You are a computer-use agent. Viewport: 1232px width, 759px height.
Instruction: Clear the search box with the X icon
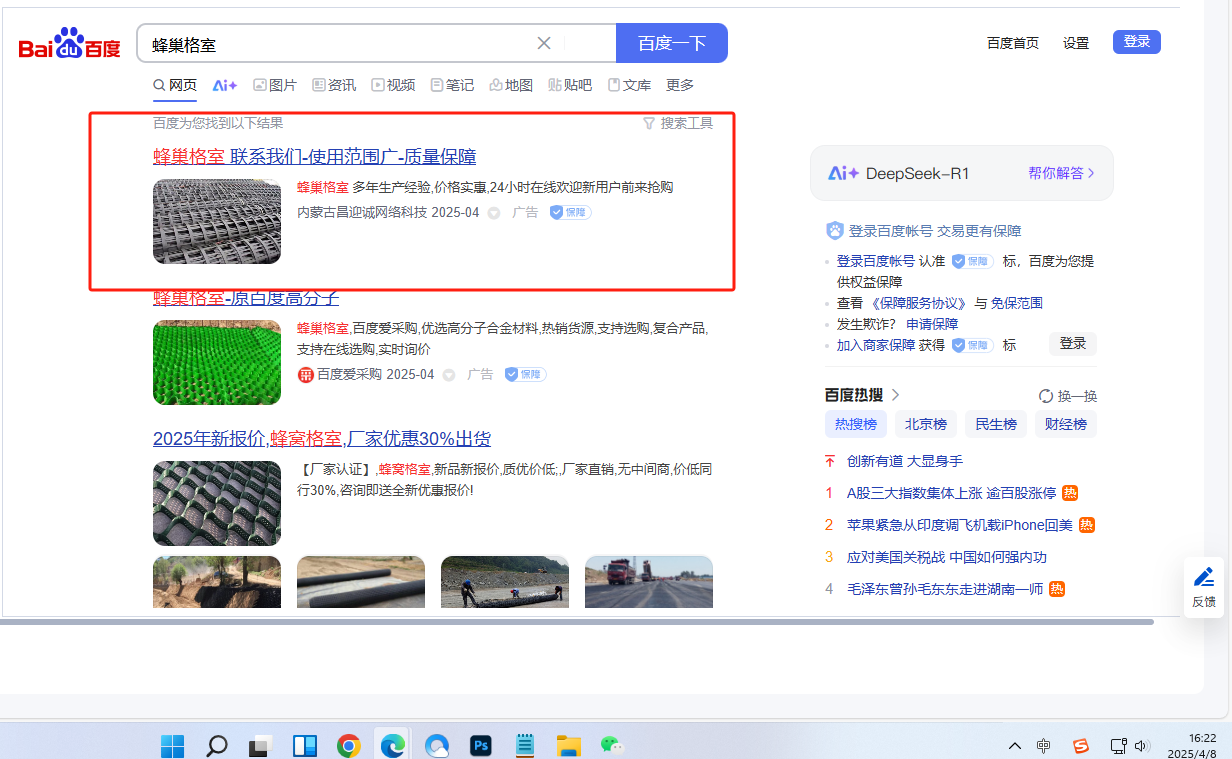tap(544, 43)
